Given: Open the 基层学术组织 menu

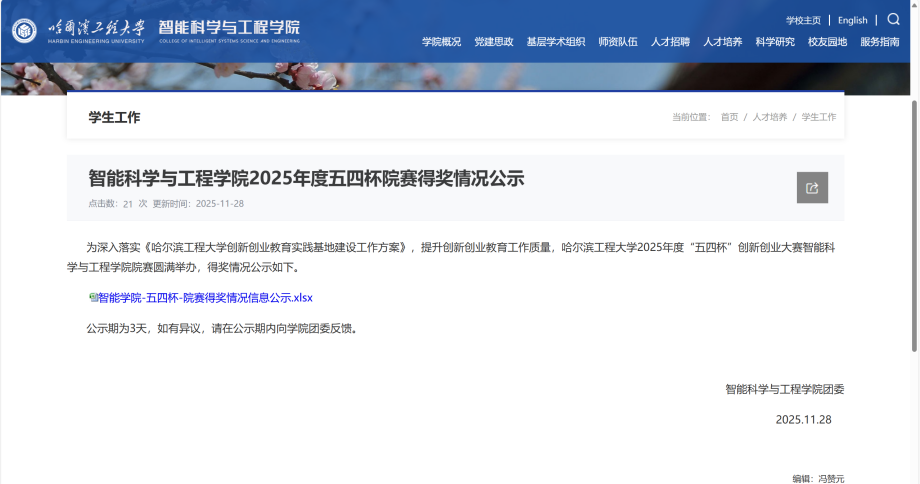Looking at the screenshot, I should tap(556, 42).
